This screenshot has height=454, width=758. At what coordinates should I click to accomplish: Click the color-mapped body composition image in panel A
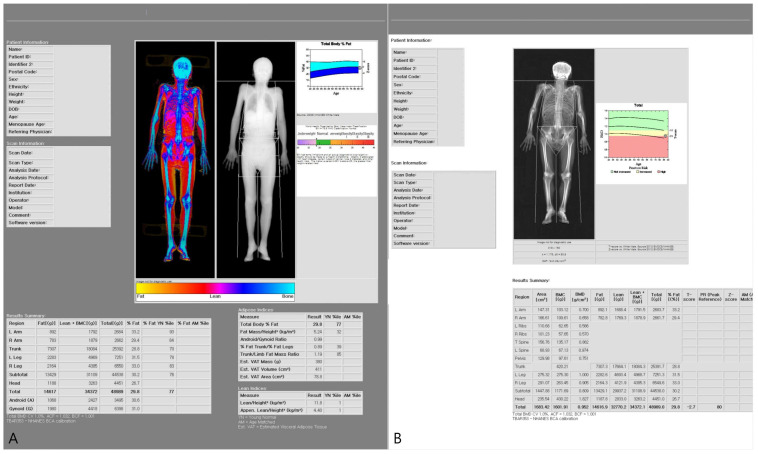[x=175, y=160]
